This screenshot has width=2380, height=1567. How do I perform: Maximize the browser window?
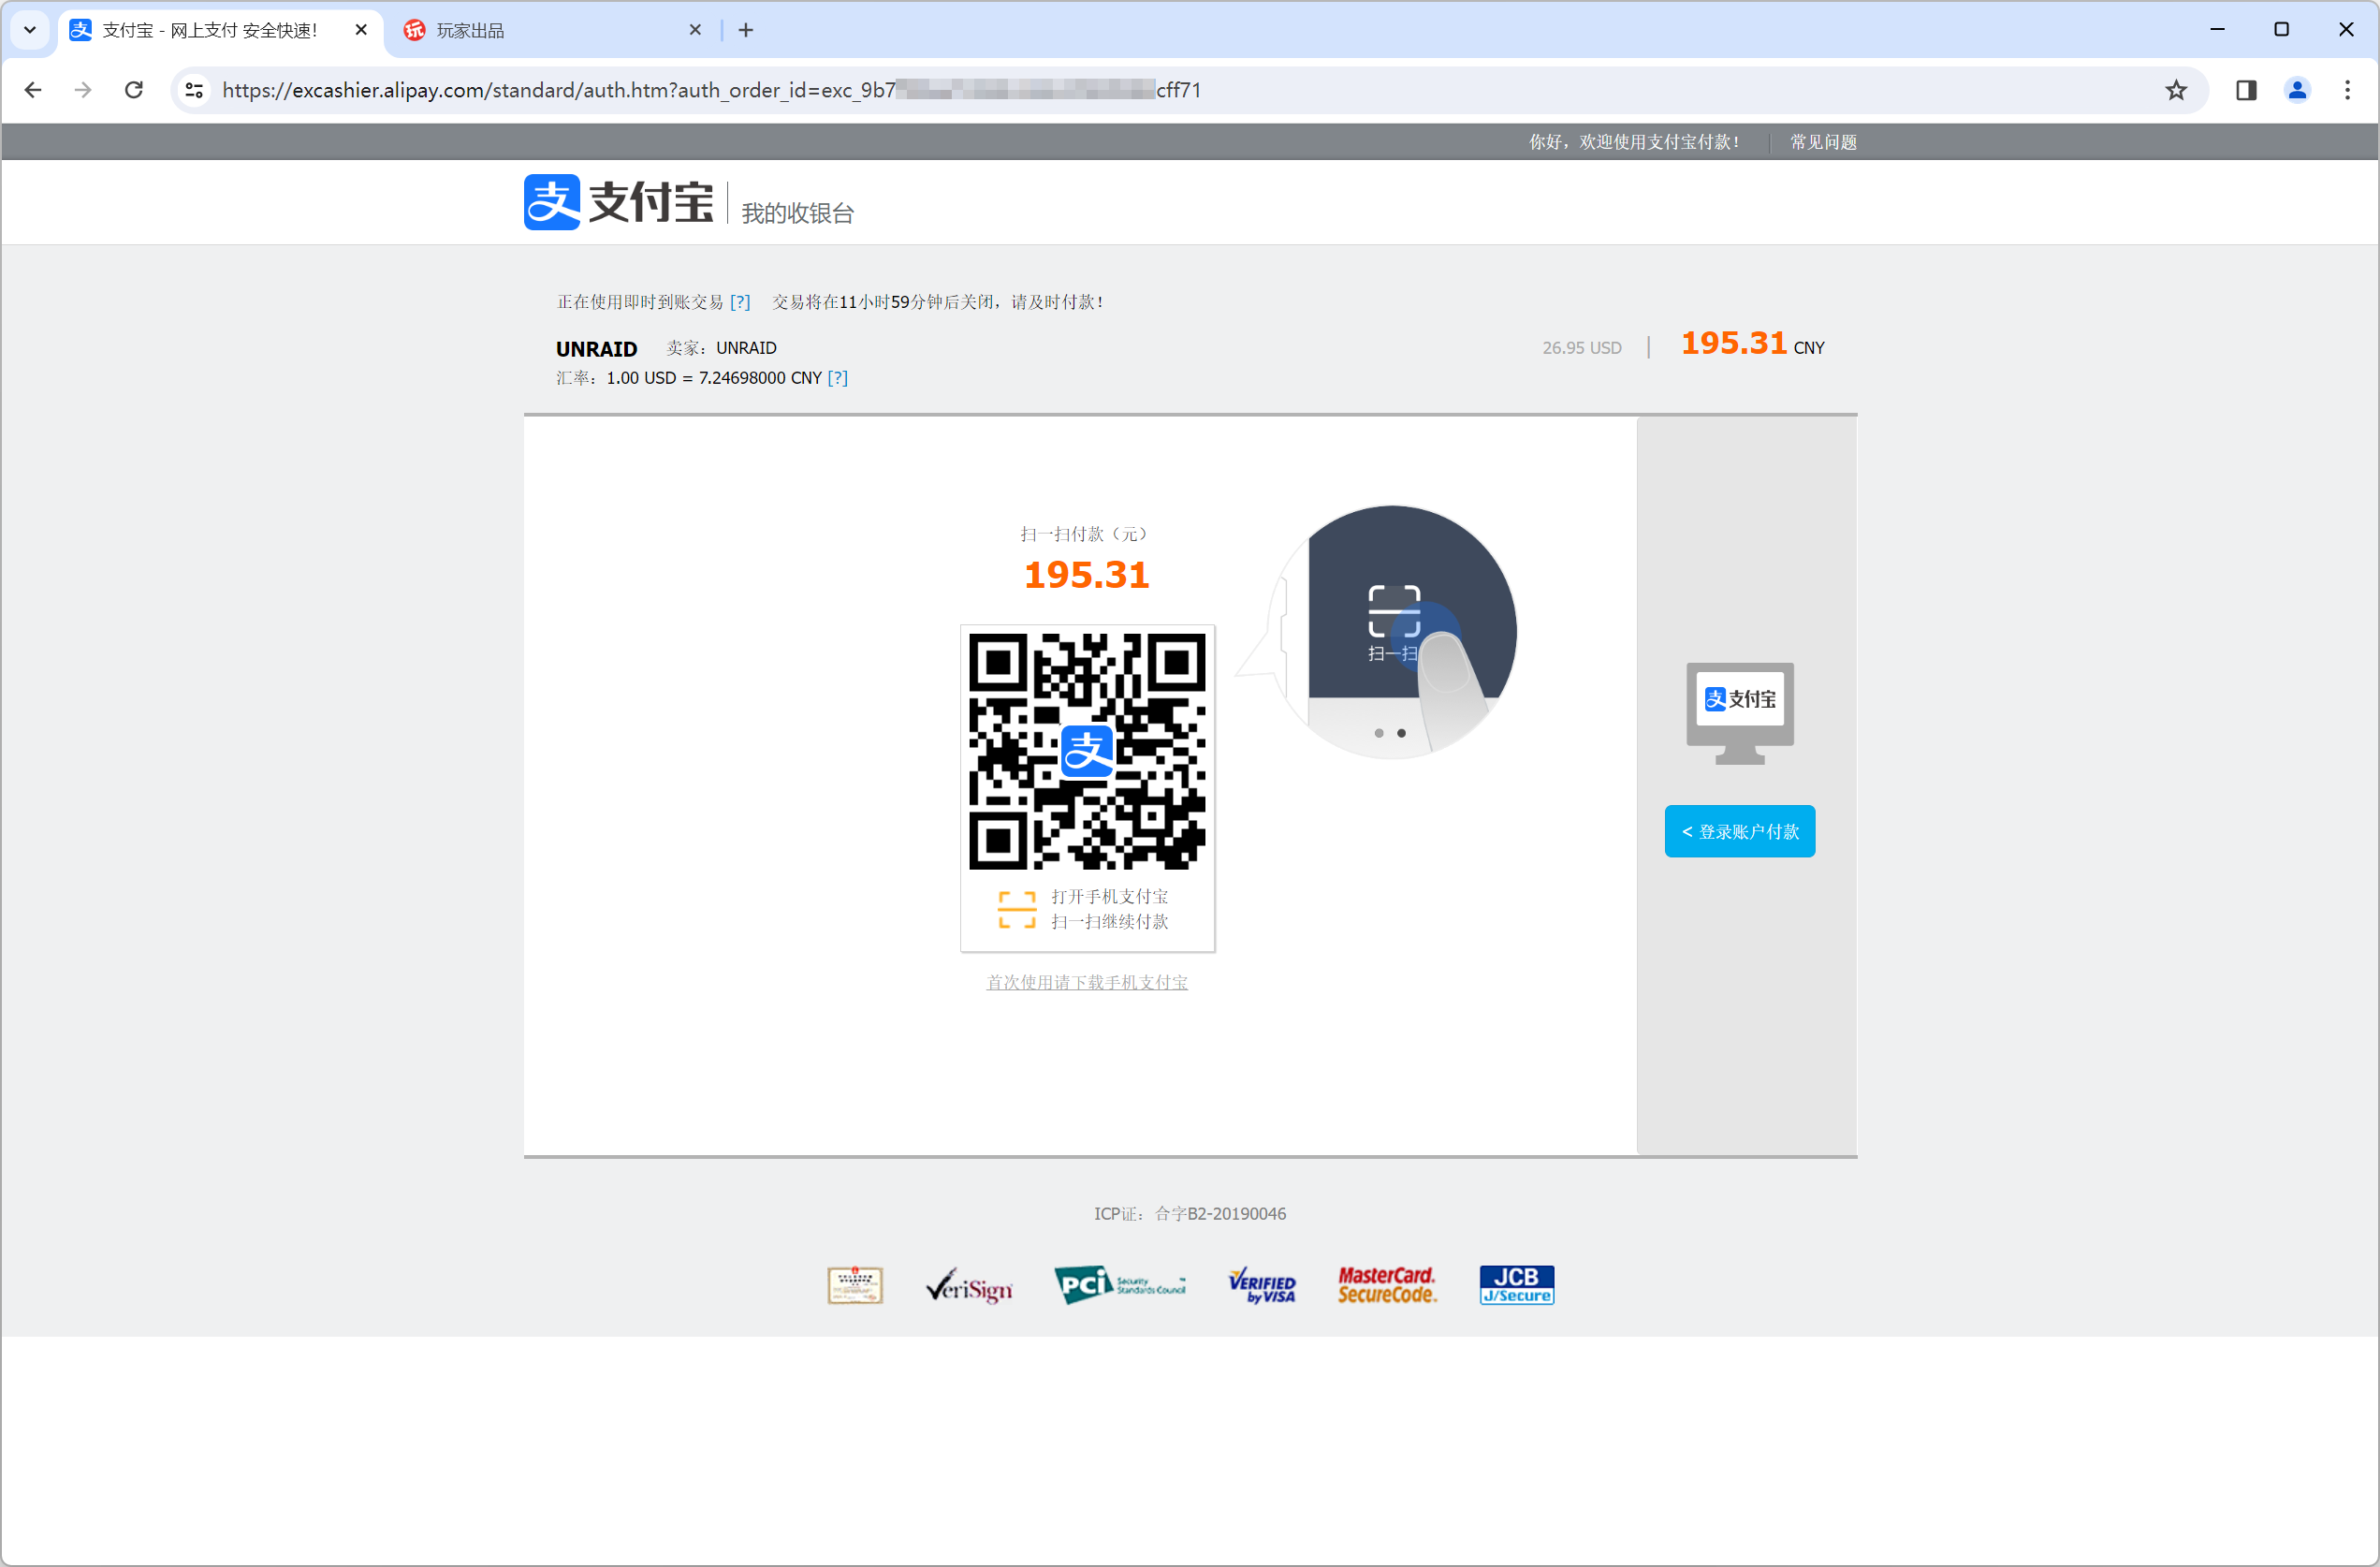(x=2281, y=30)
